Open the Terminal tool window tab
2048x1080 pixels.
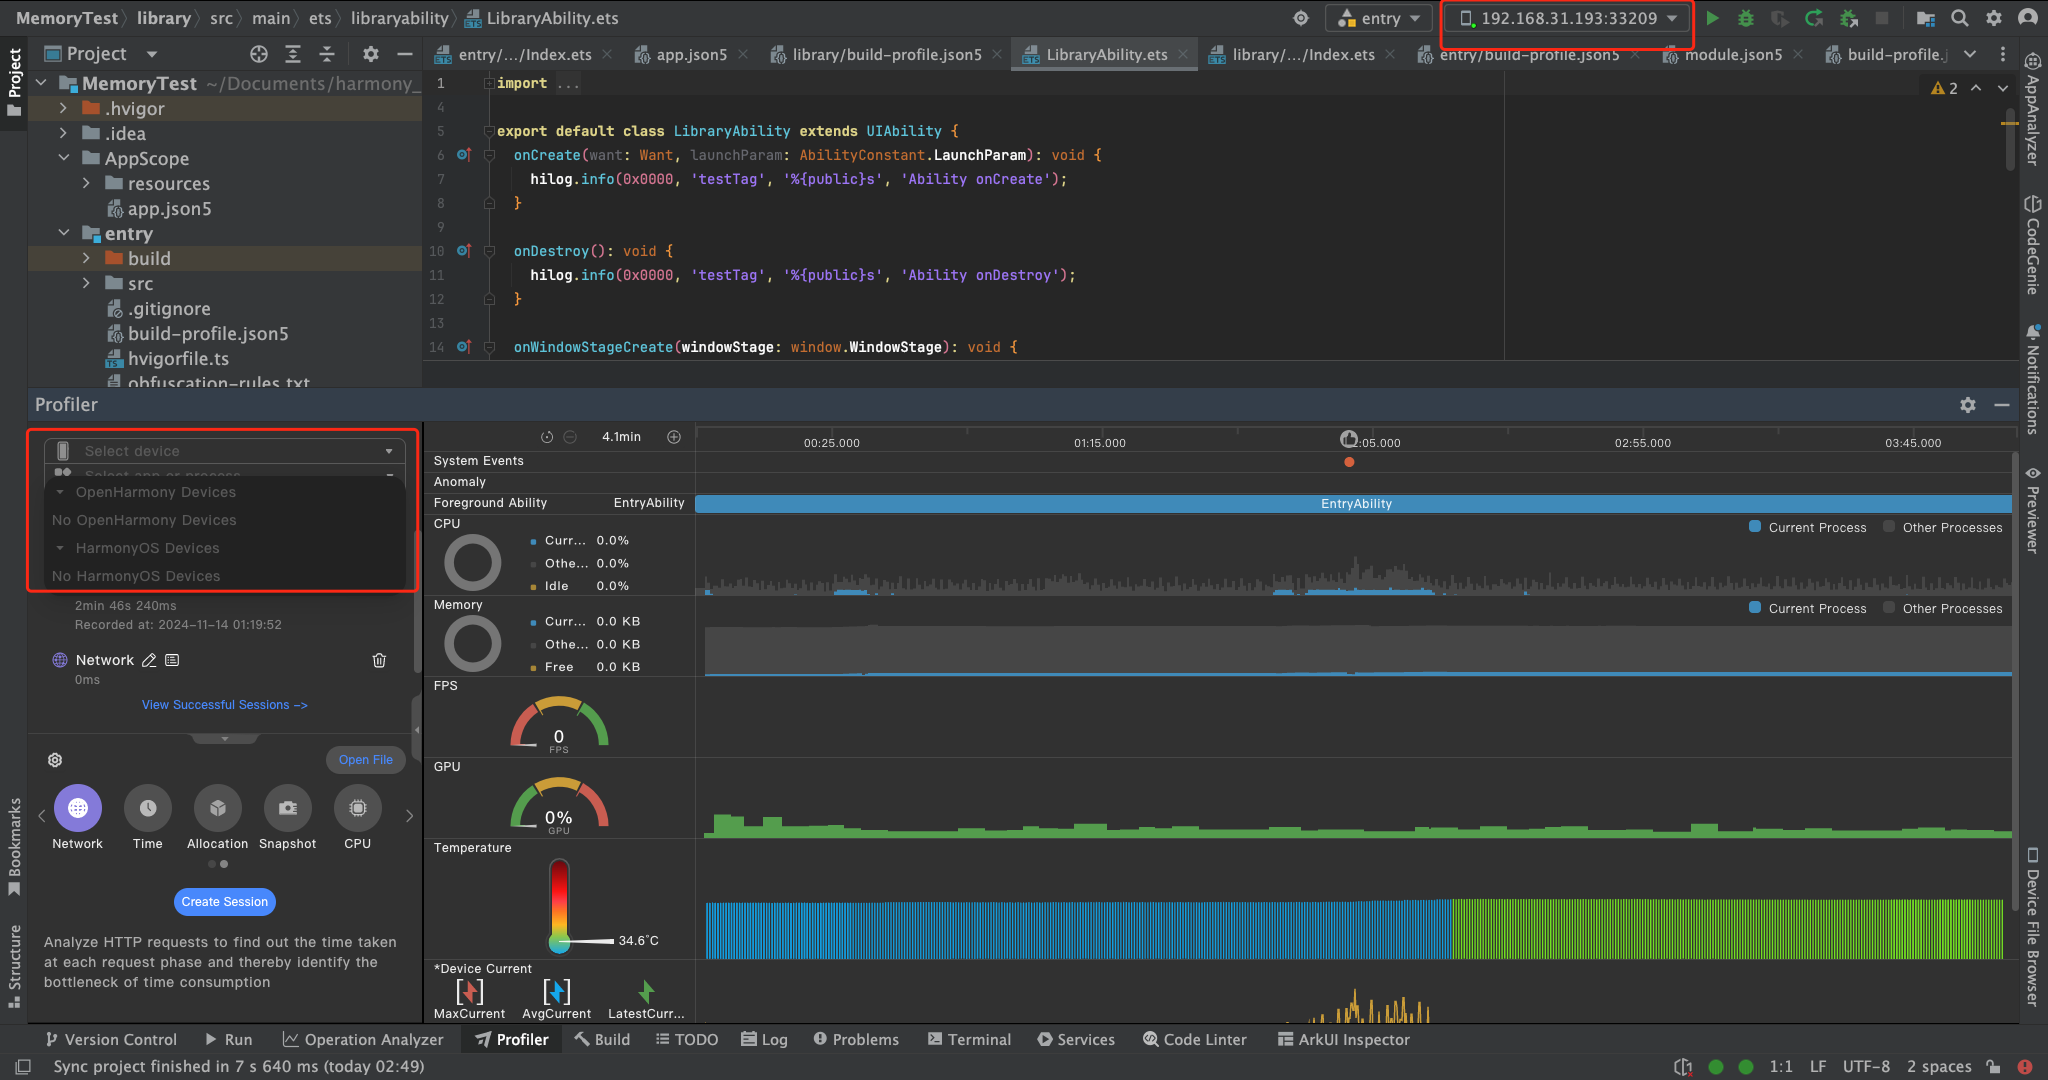(x=969, y=1039)
